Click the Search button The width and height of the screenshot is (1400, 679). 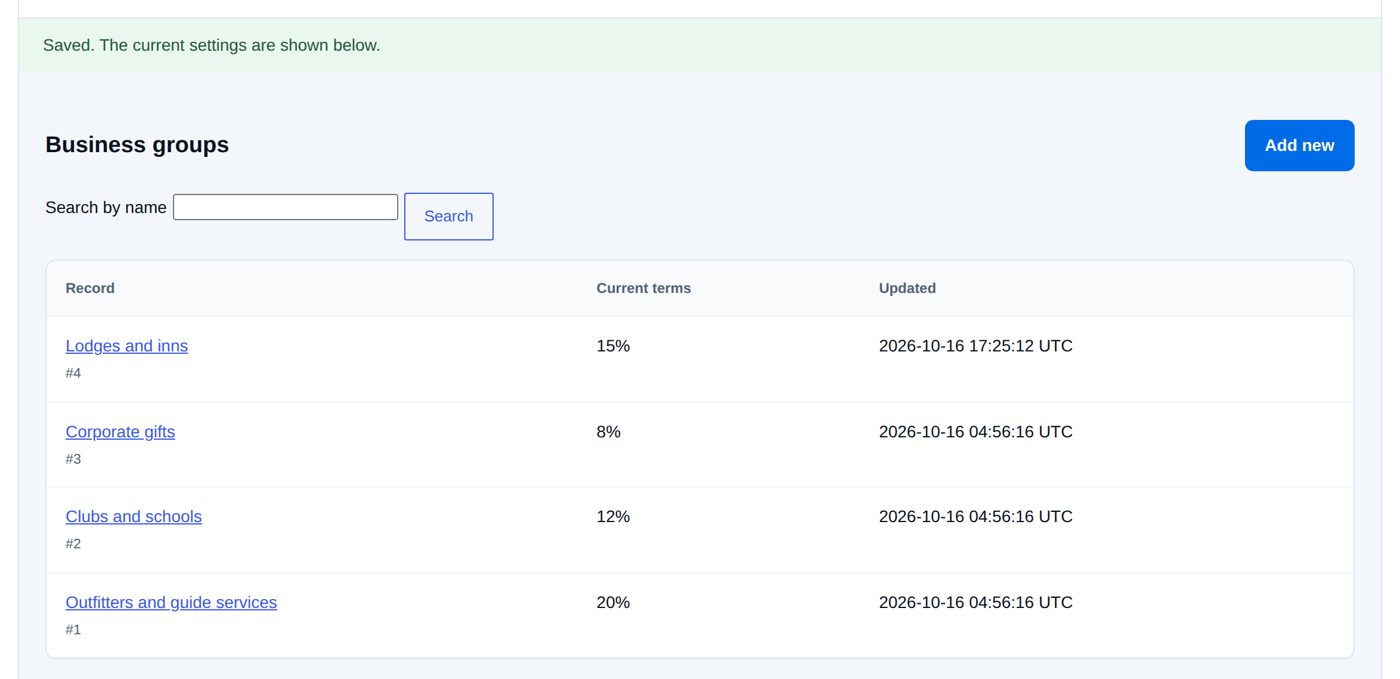tap(448, 216)
